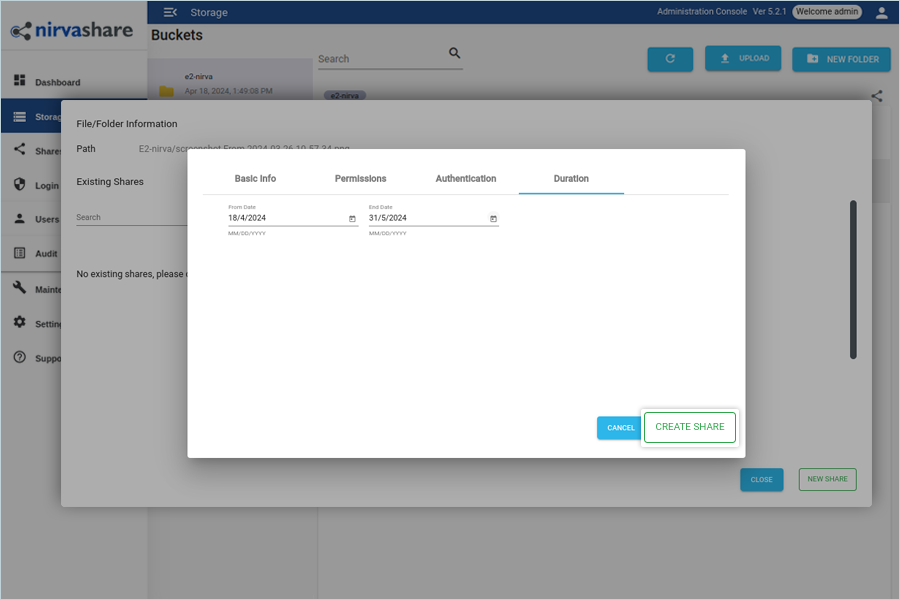The image size is (900, 600).
Task: Click the New Share button
Action: 828,479
